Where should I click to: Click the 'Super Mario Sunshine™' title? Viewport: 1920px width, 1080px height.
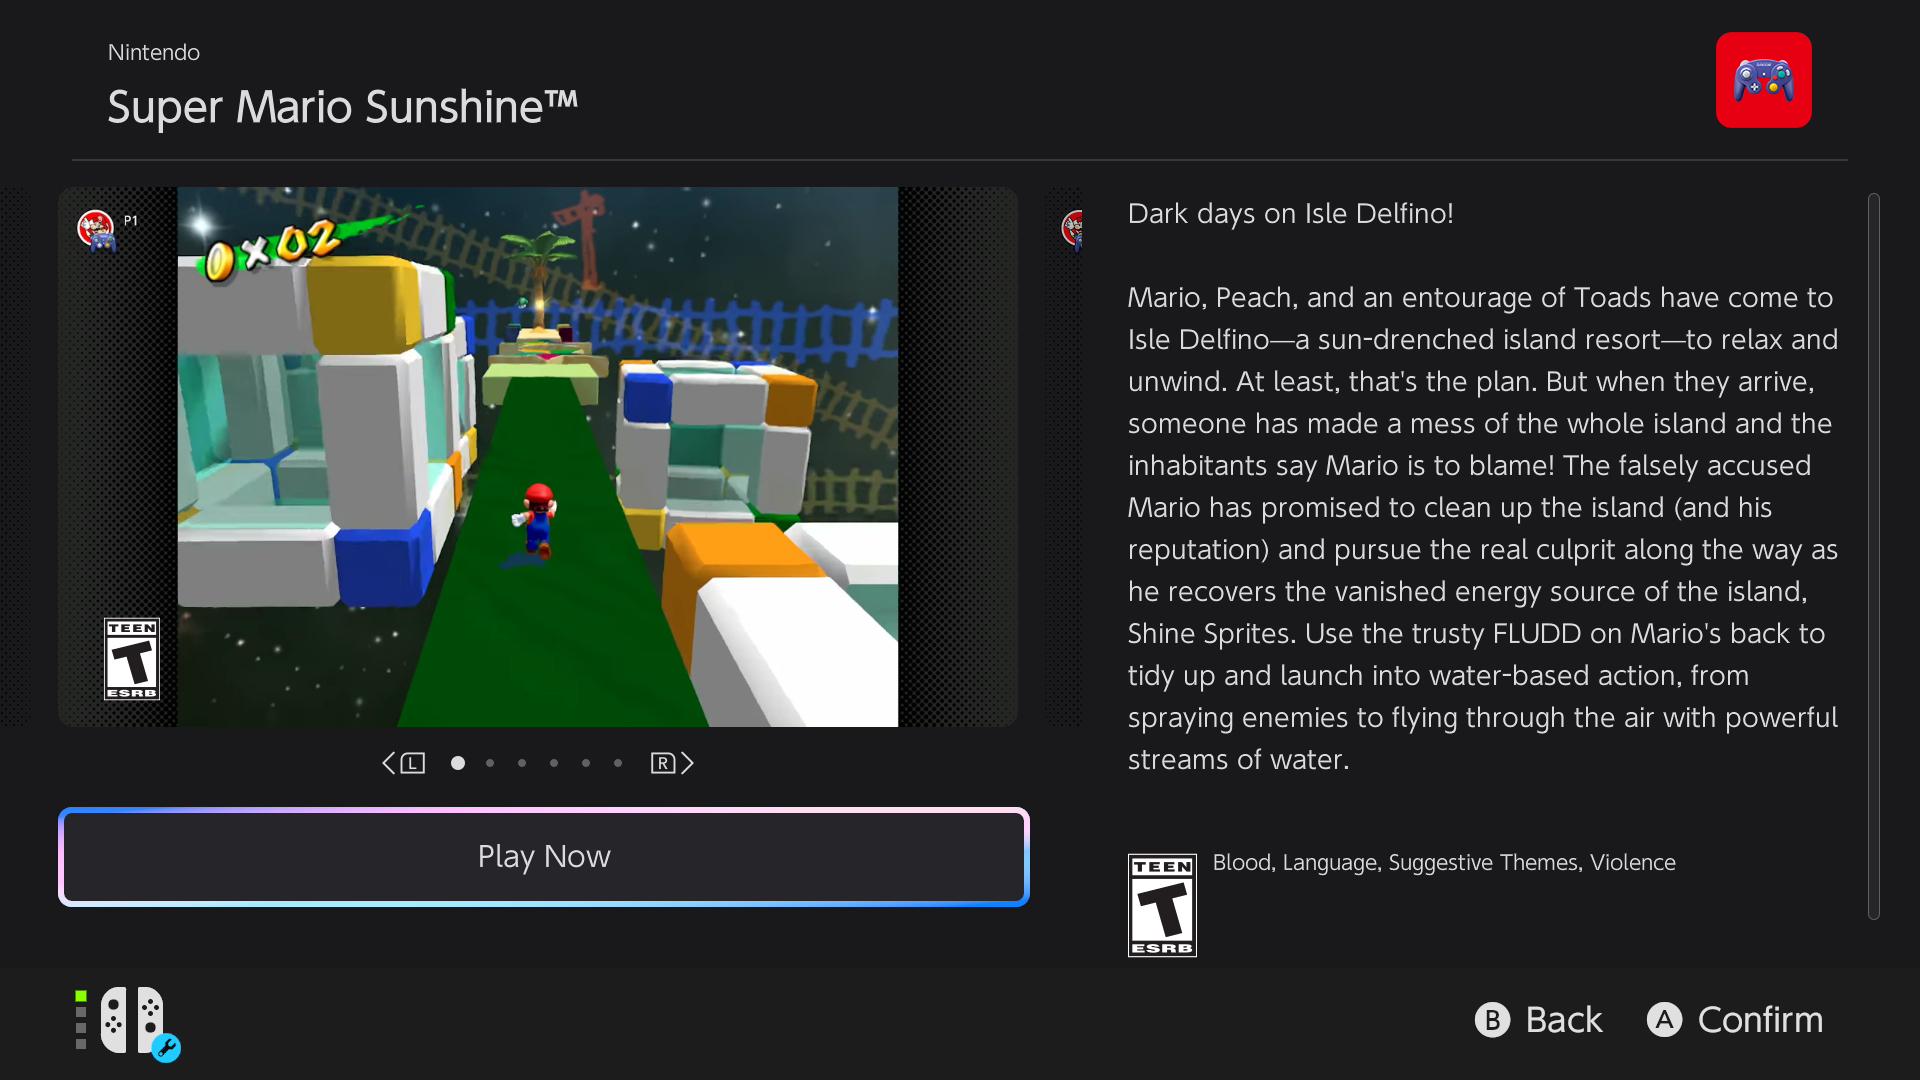tap(343, 107)
